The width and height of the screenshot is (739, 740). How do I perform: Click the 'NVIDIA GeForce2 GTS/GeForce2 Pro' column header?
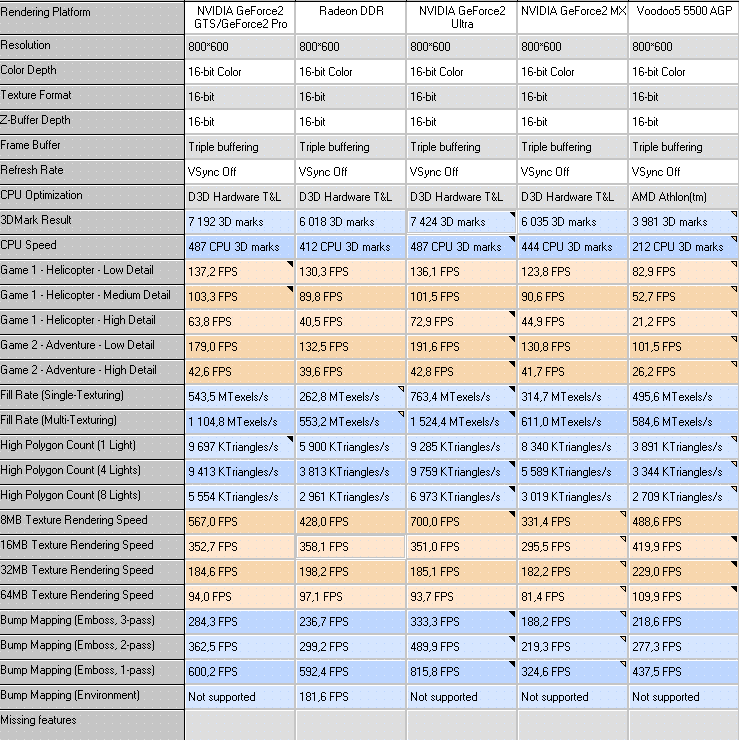[240, 17]
